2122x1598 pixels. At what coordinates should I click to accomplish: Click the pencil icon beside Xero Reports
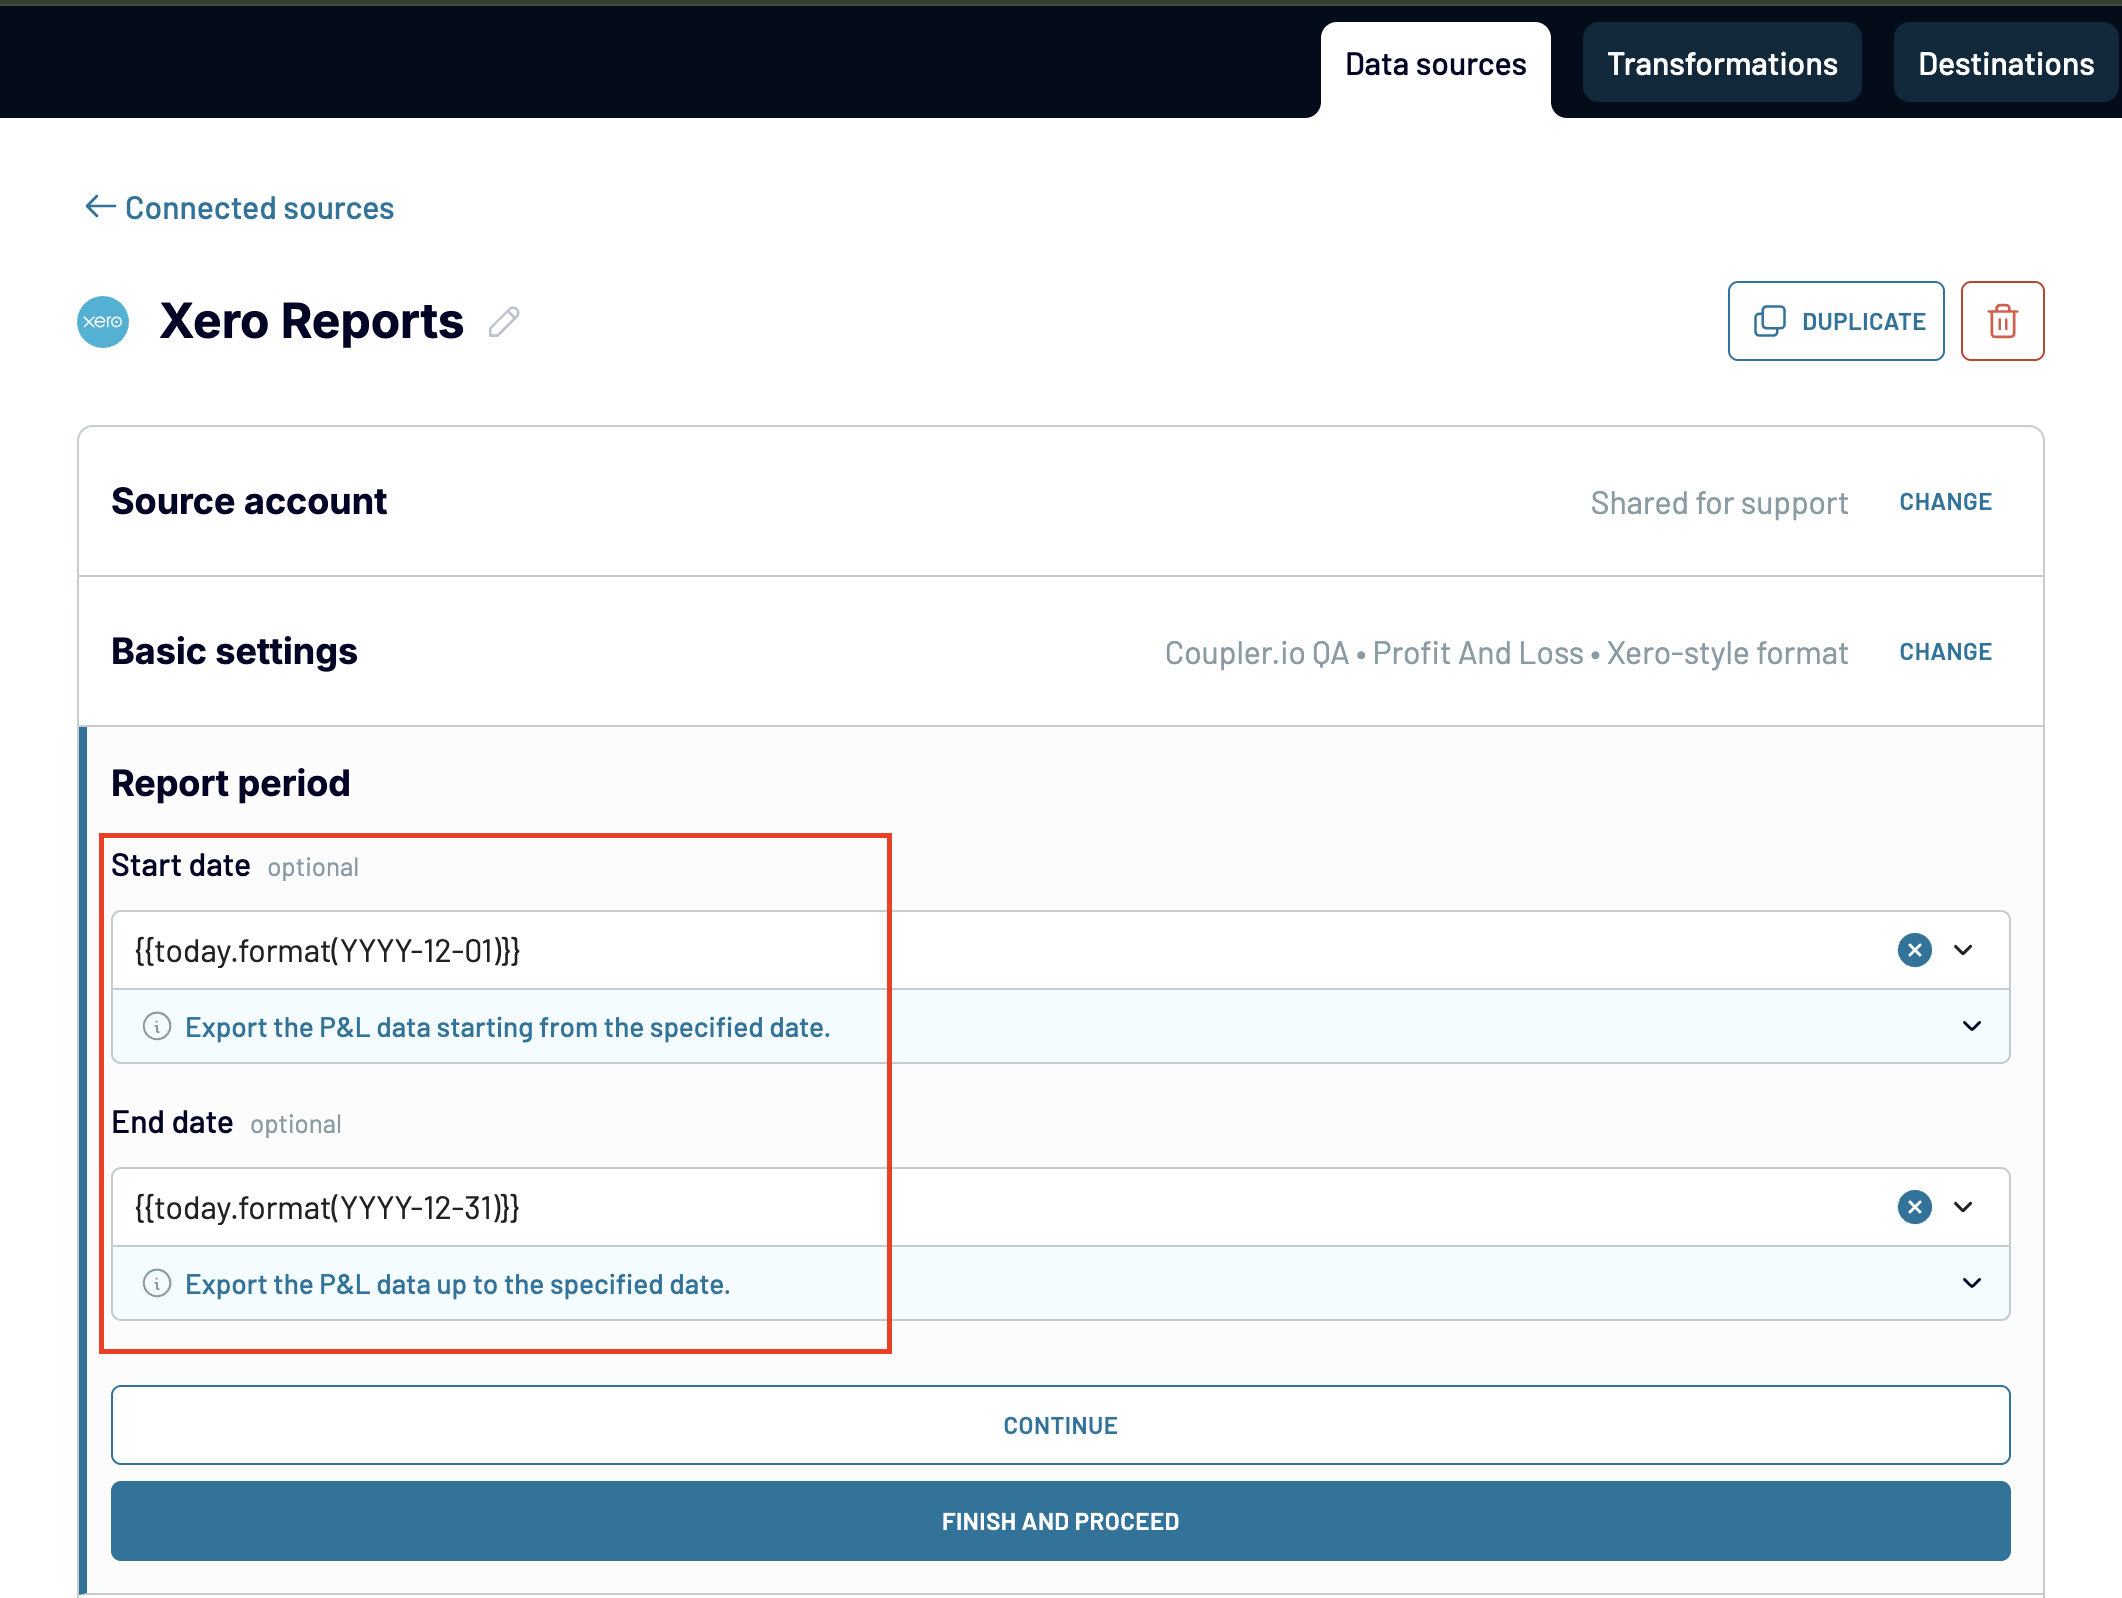(504, 322)
